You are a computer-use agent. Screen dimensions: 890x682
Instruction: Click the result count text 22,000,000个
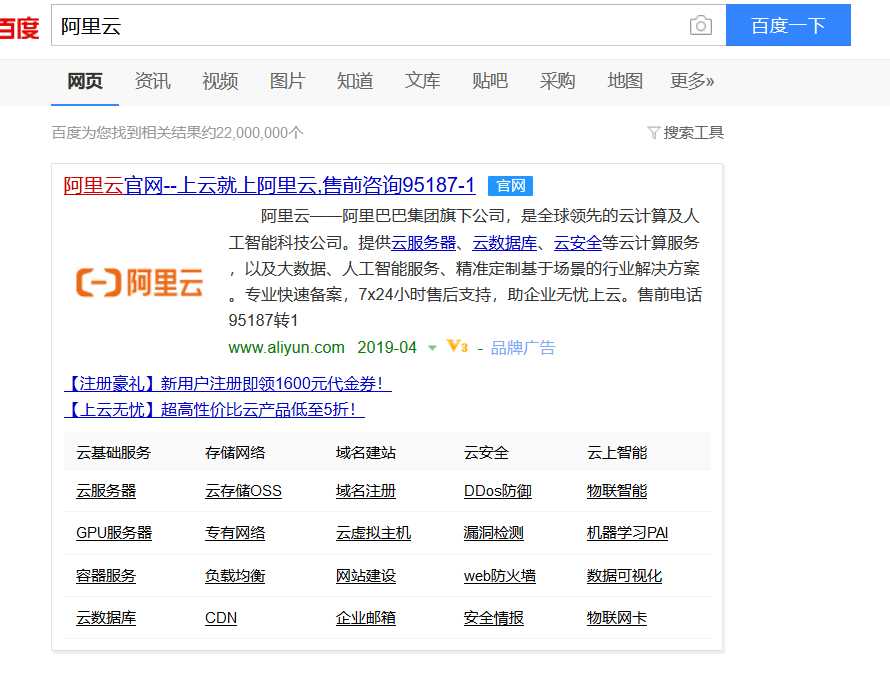click(259, 133)
